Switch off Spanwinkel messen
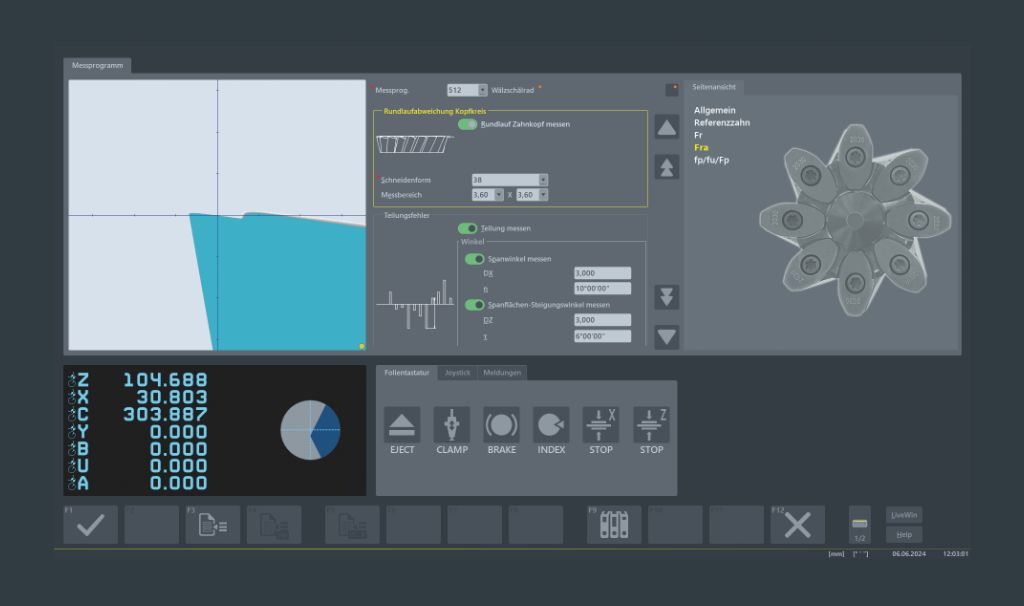Screen dimensions: 1024x606 475,259
